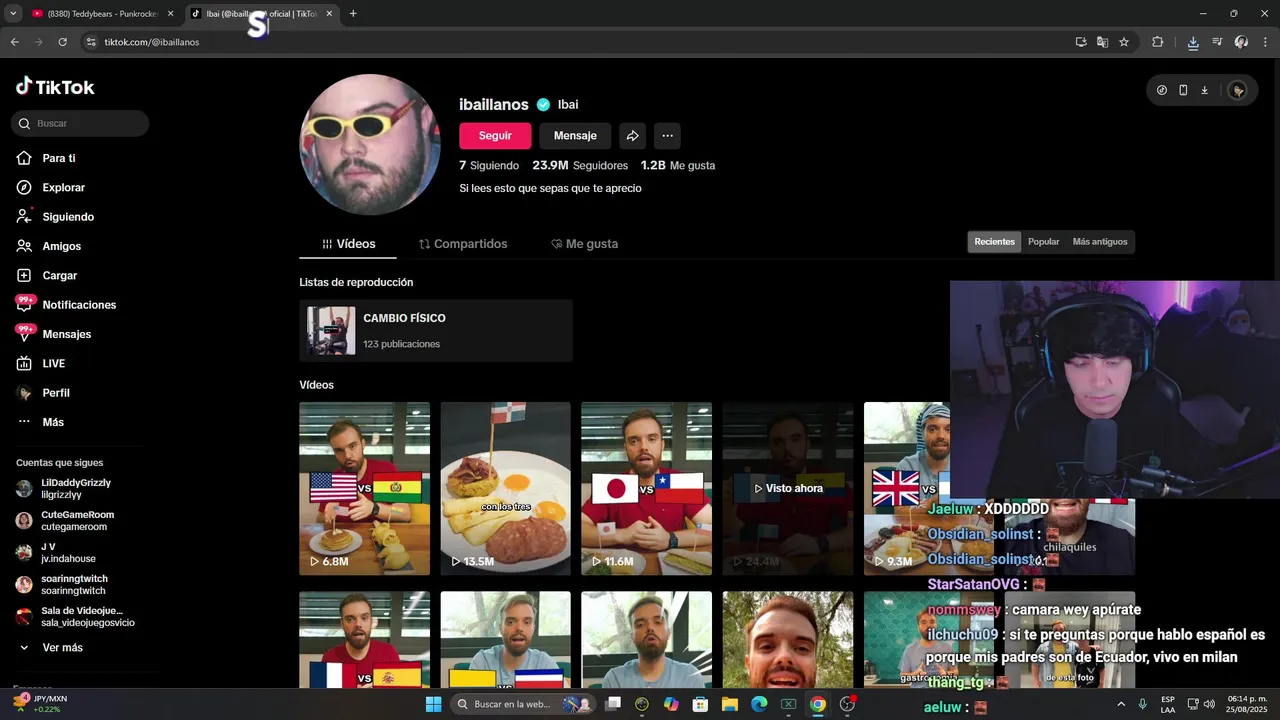Switch to the Vídeos tab

[x=348, y=244]
